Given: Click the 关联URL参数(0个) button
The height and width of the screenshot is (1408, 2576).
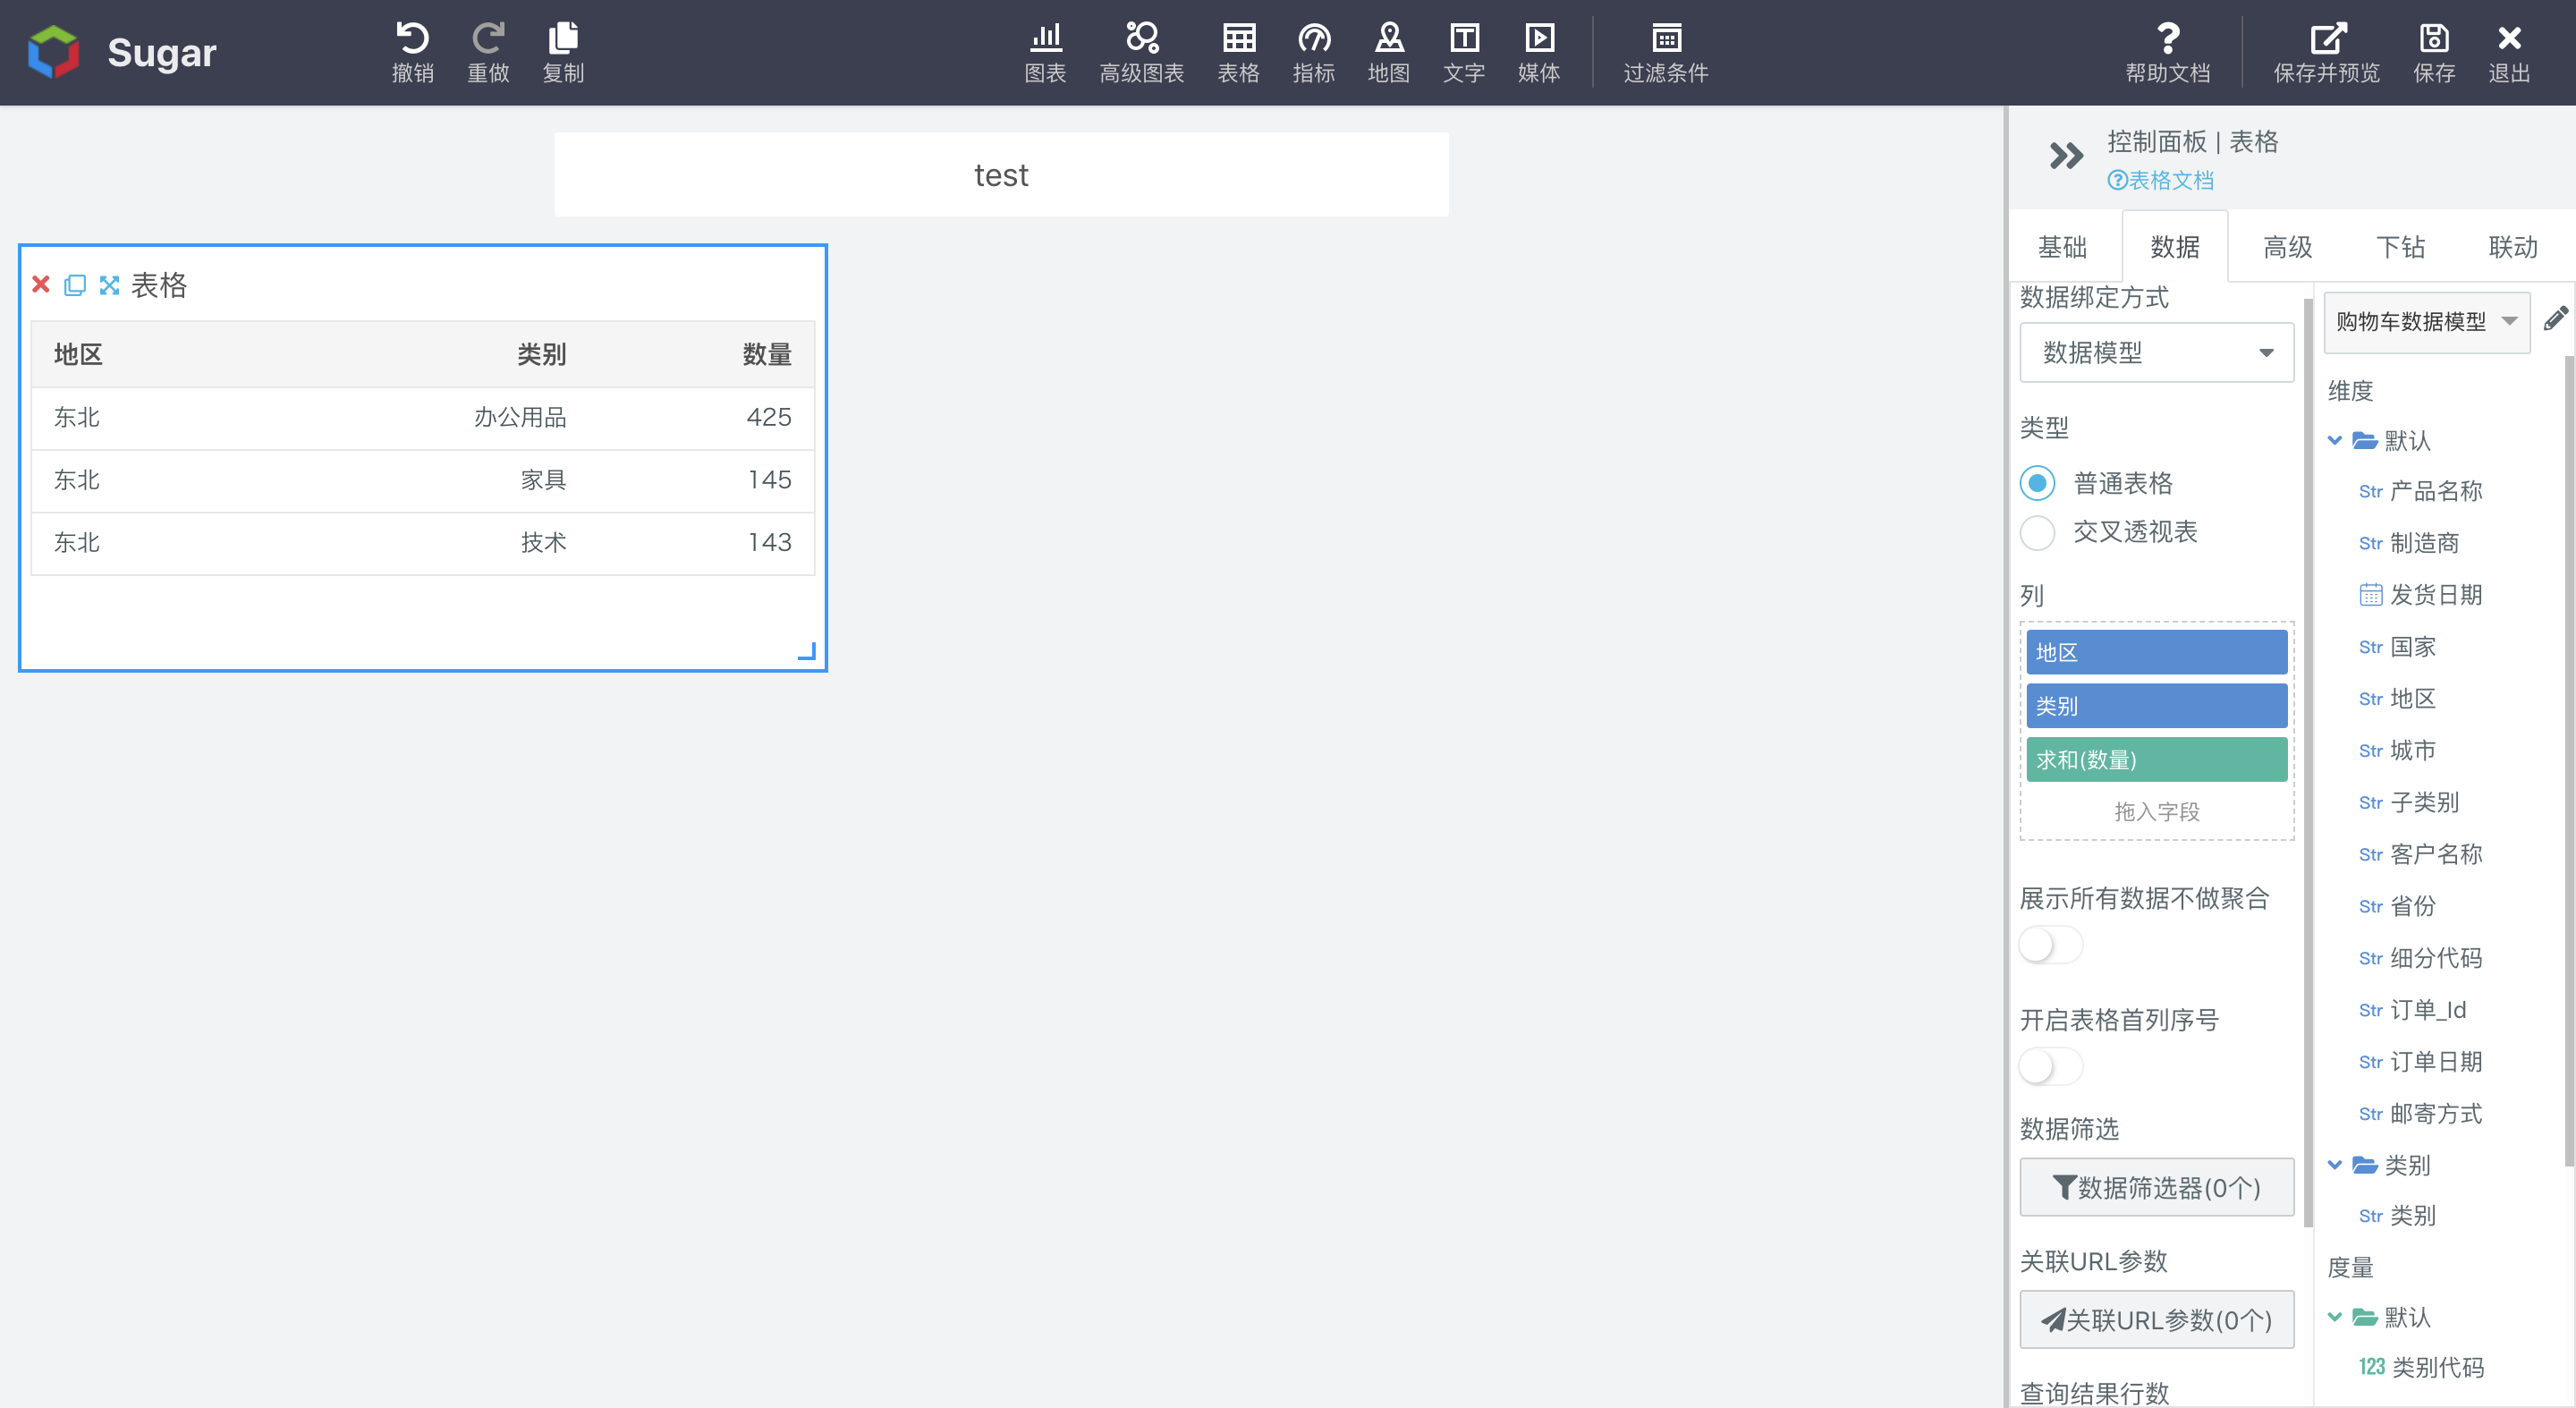Looking at the screenshot, I should tap(2156, 1320).
